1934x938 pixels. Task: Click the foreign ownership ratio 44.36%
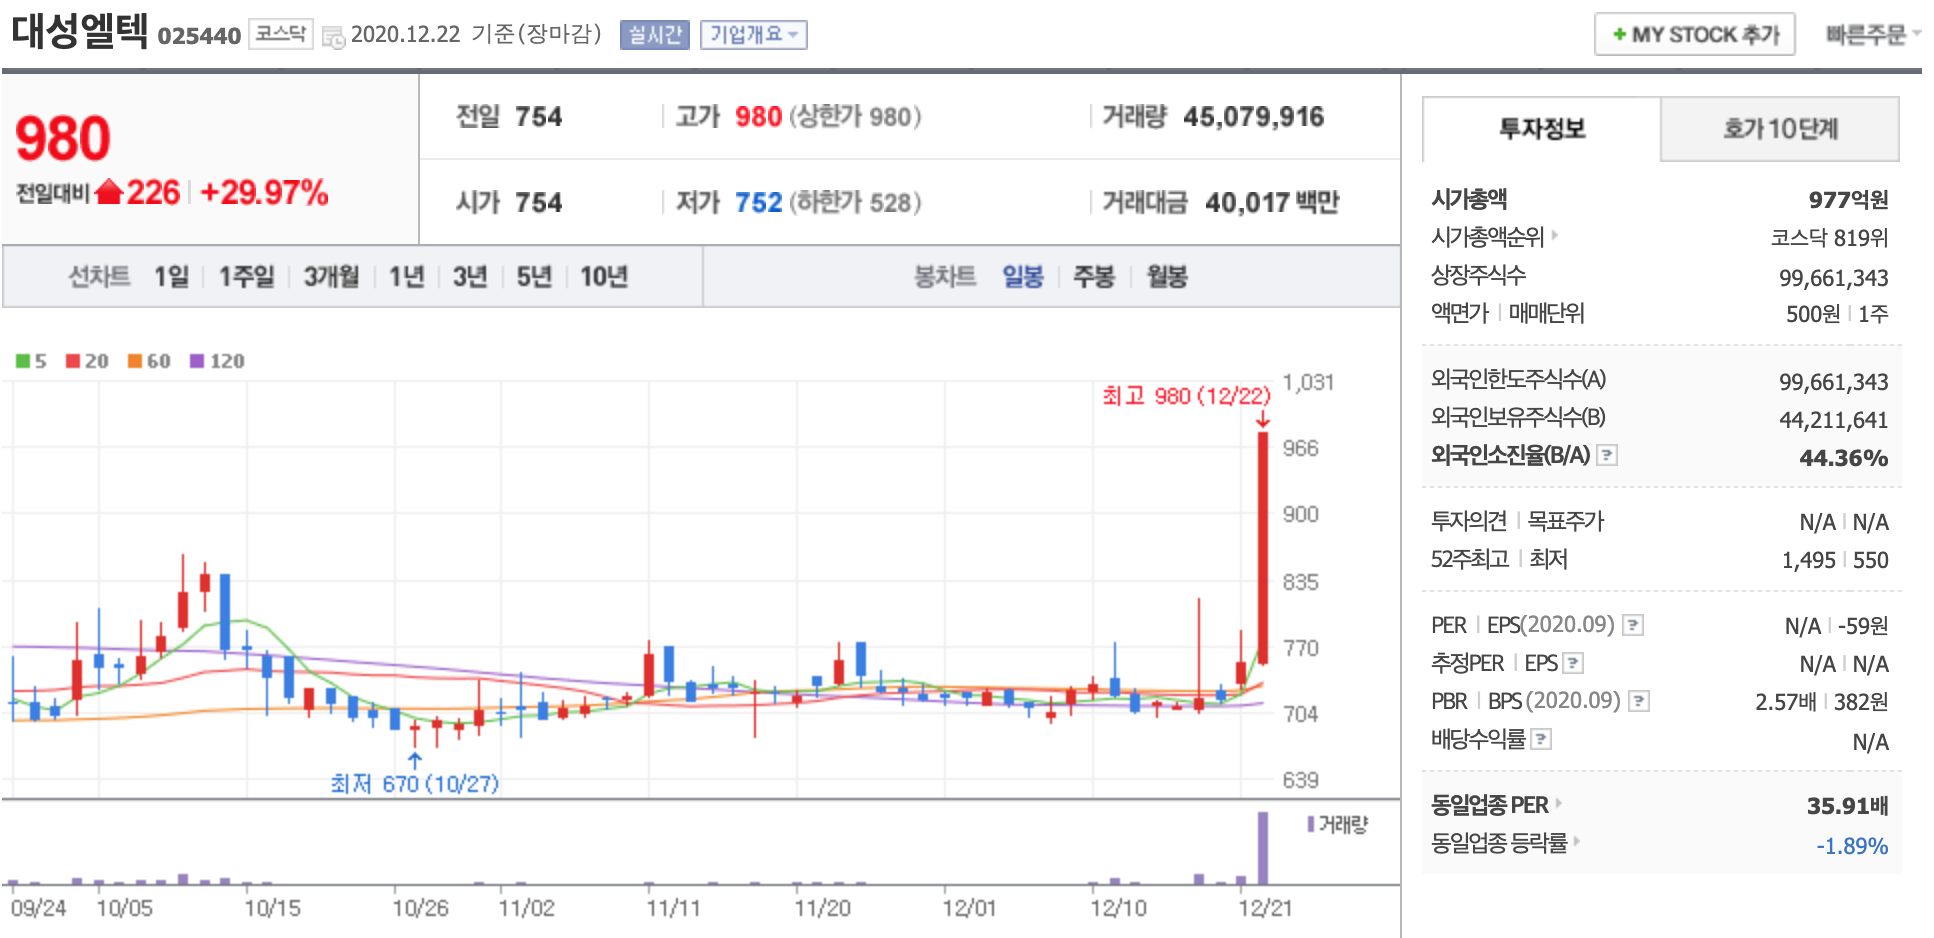pos(1843,458)
